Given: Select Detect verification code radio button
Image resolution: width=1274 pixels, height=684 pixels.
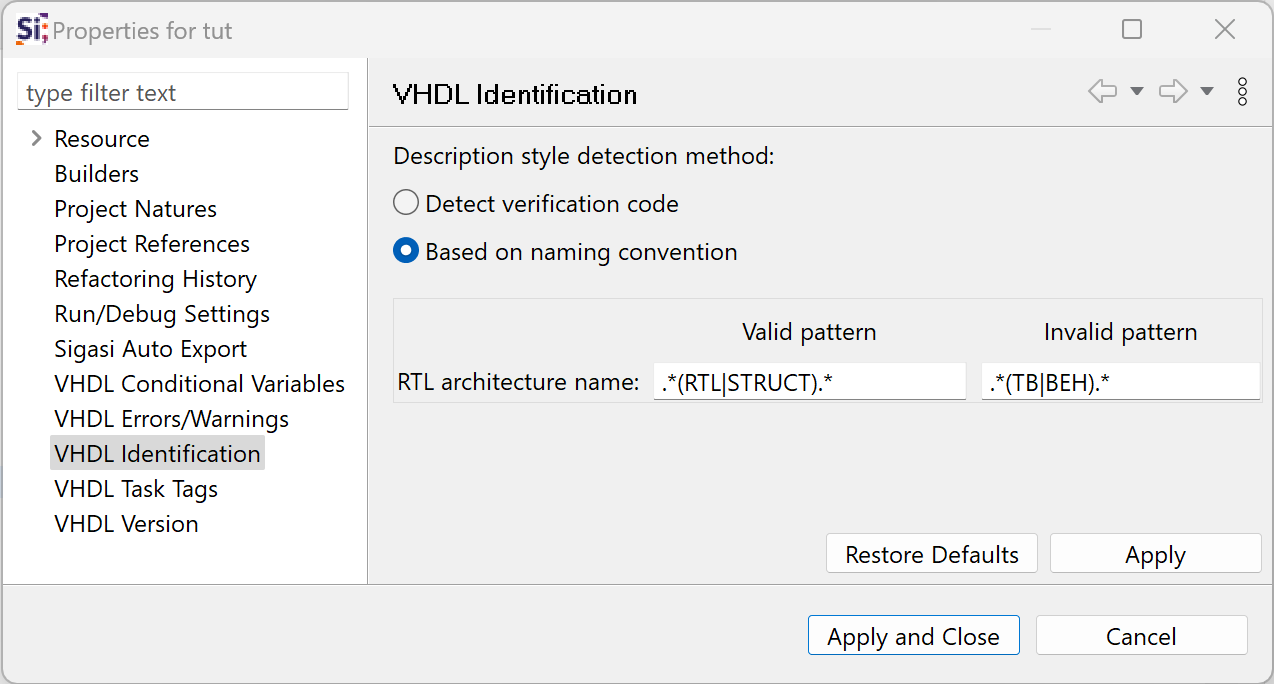Looking at the screenshot, I should 405,203.
